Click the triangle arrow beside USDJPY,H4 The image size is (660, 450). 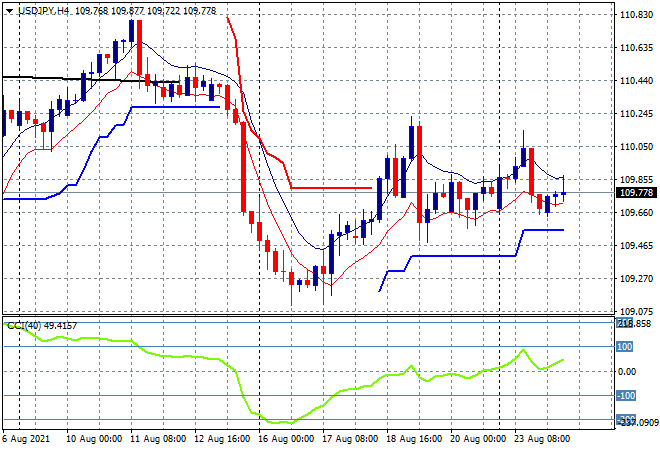click(x=9, y=11)
